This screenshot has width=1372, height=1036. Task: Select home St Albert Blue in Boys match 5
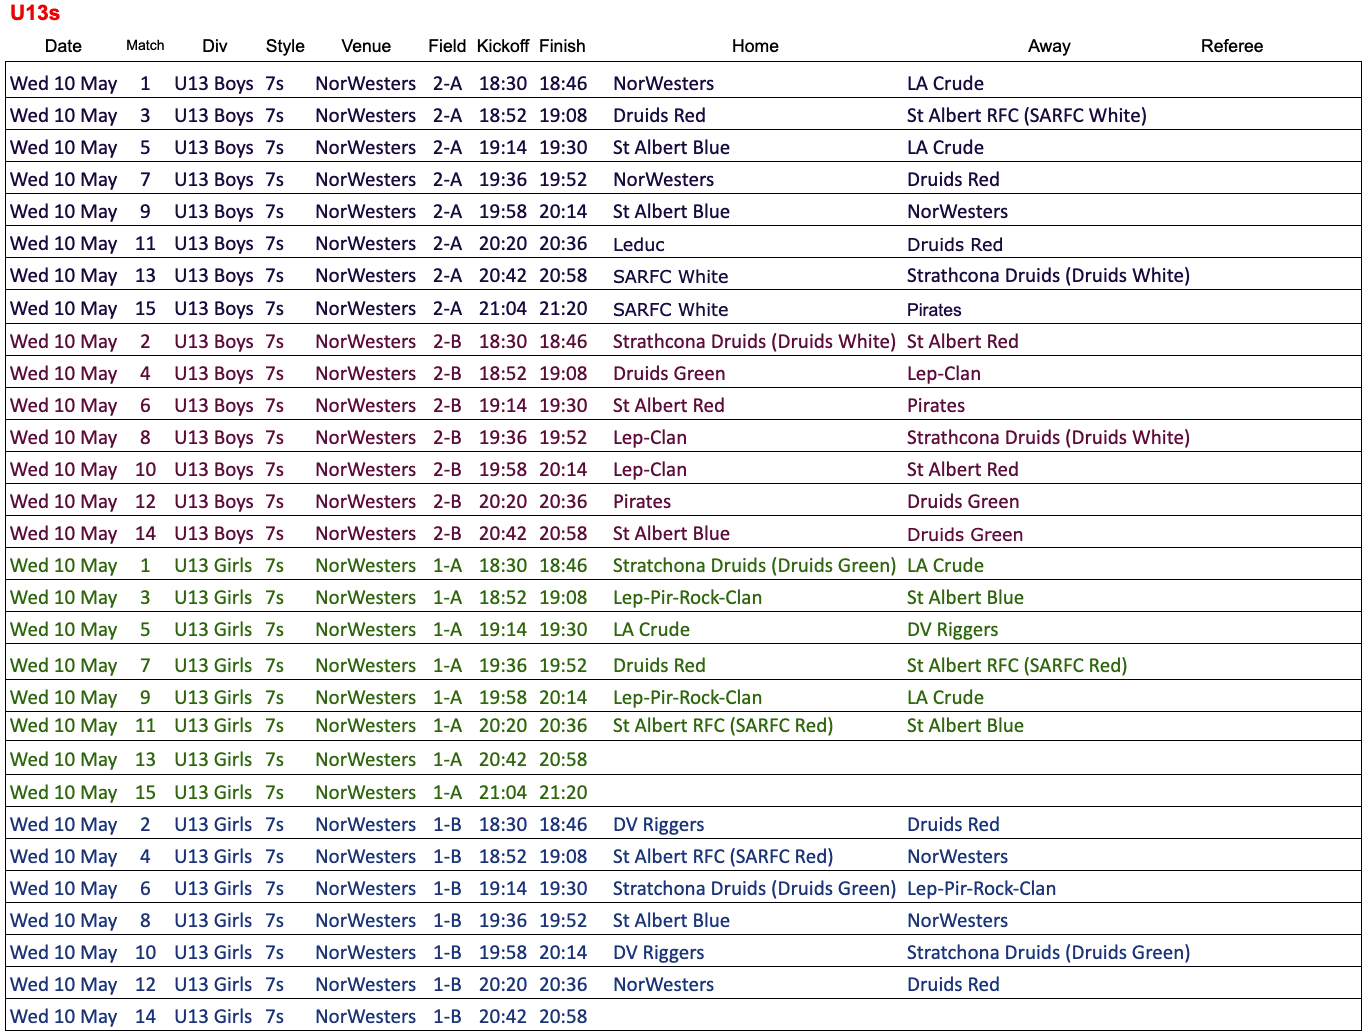[x=671, y=148]
